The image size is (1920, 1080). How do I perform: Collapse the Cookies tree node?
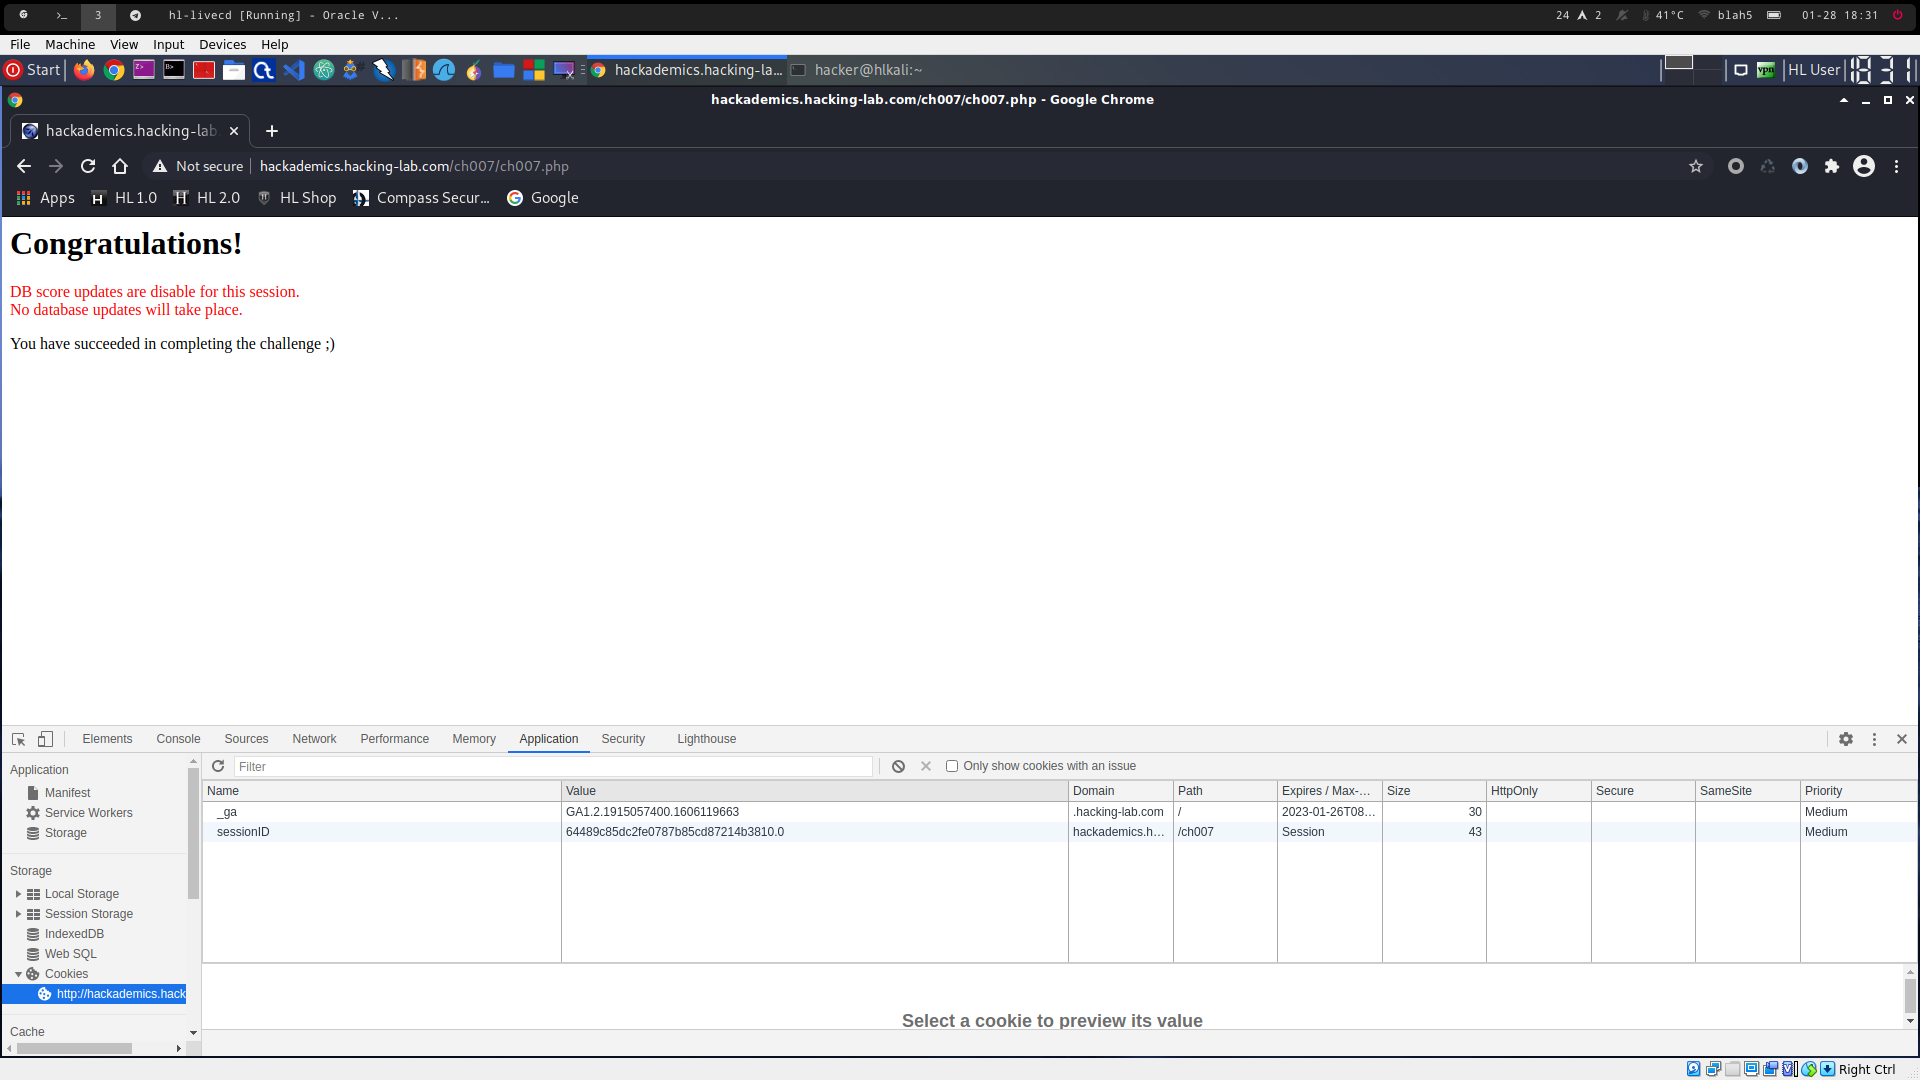coord(18,974)
